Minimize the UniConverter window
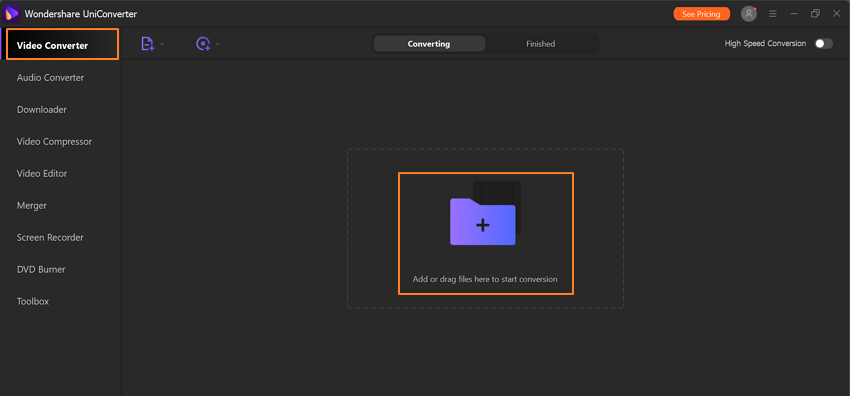The width and height of the screenshot is (850, 396). coord(794,14)
